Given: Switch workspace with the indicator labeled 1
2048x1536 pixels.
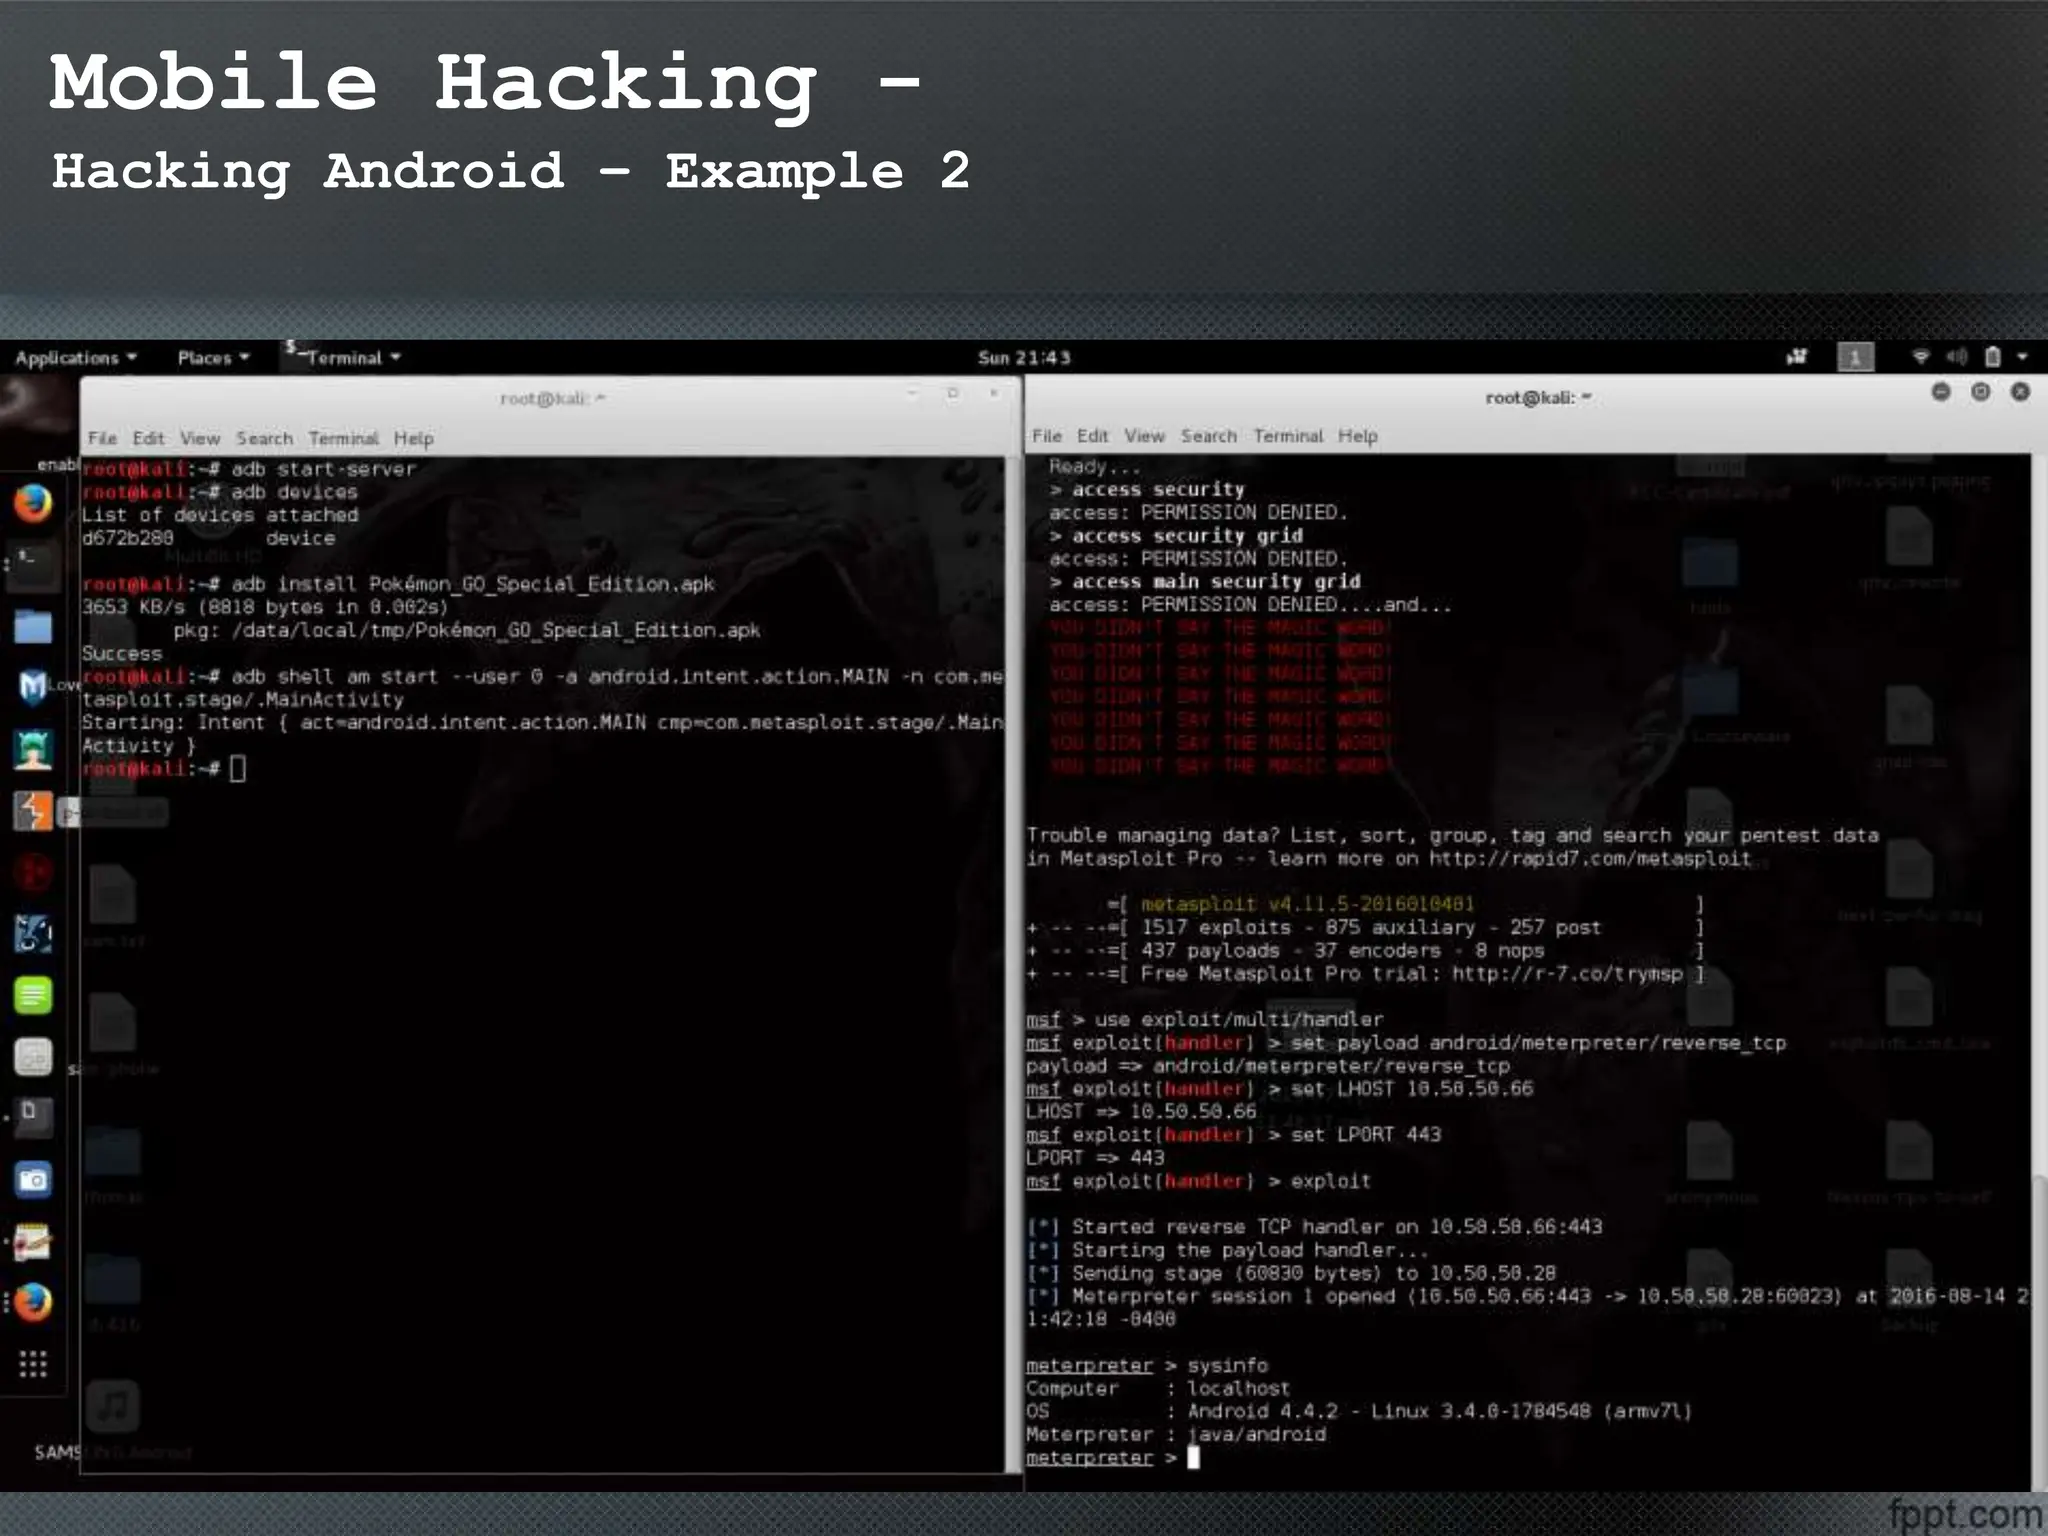Looking at the screenshot, I should 1855,357.
